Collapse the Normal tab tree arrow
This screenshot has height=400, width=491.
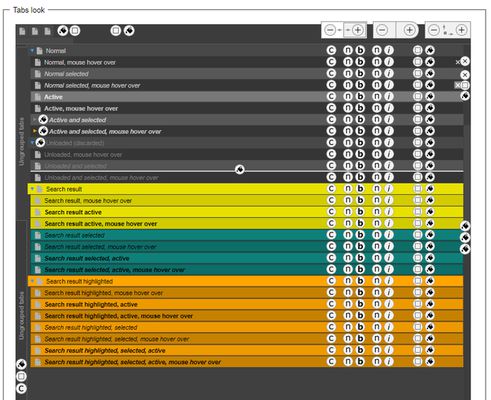32,51
